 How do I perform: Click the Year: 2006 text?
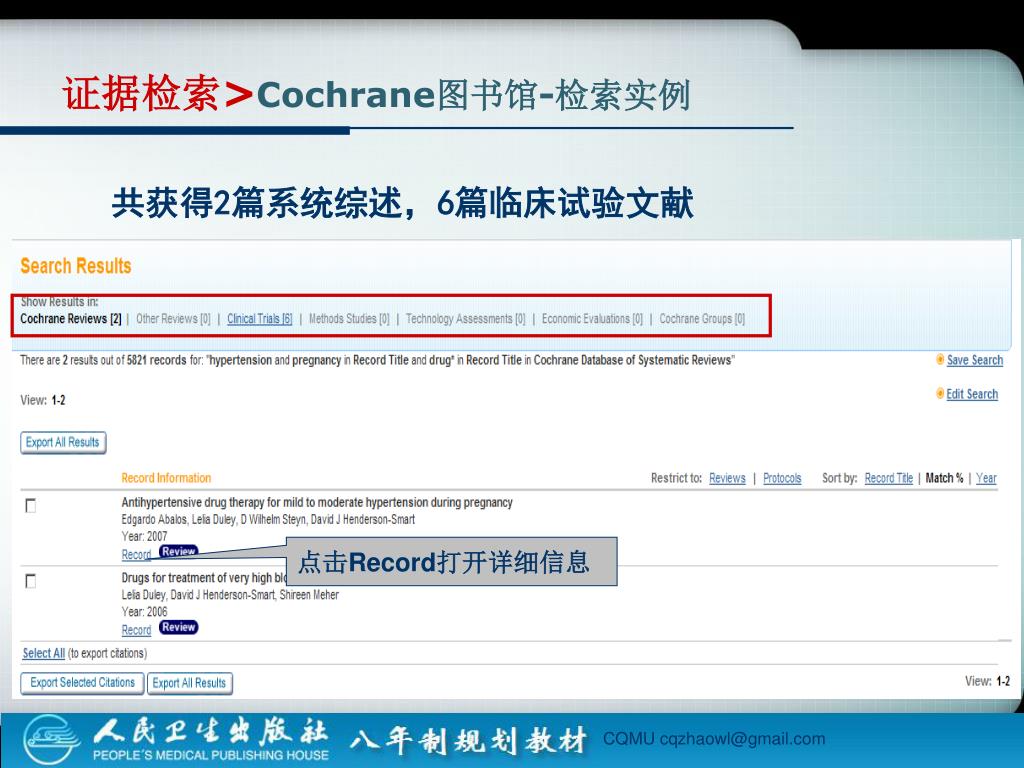tap(144, 612)
